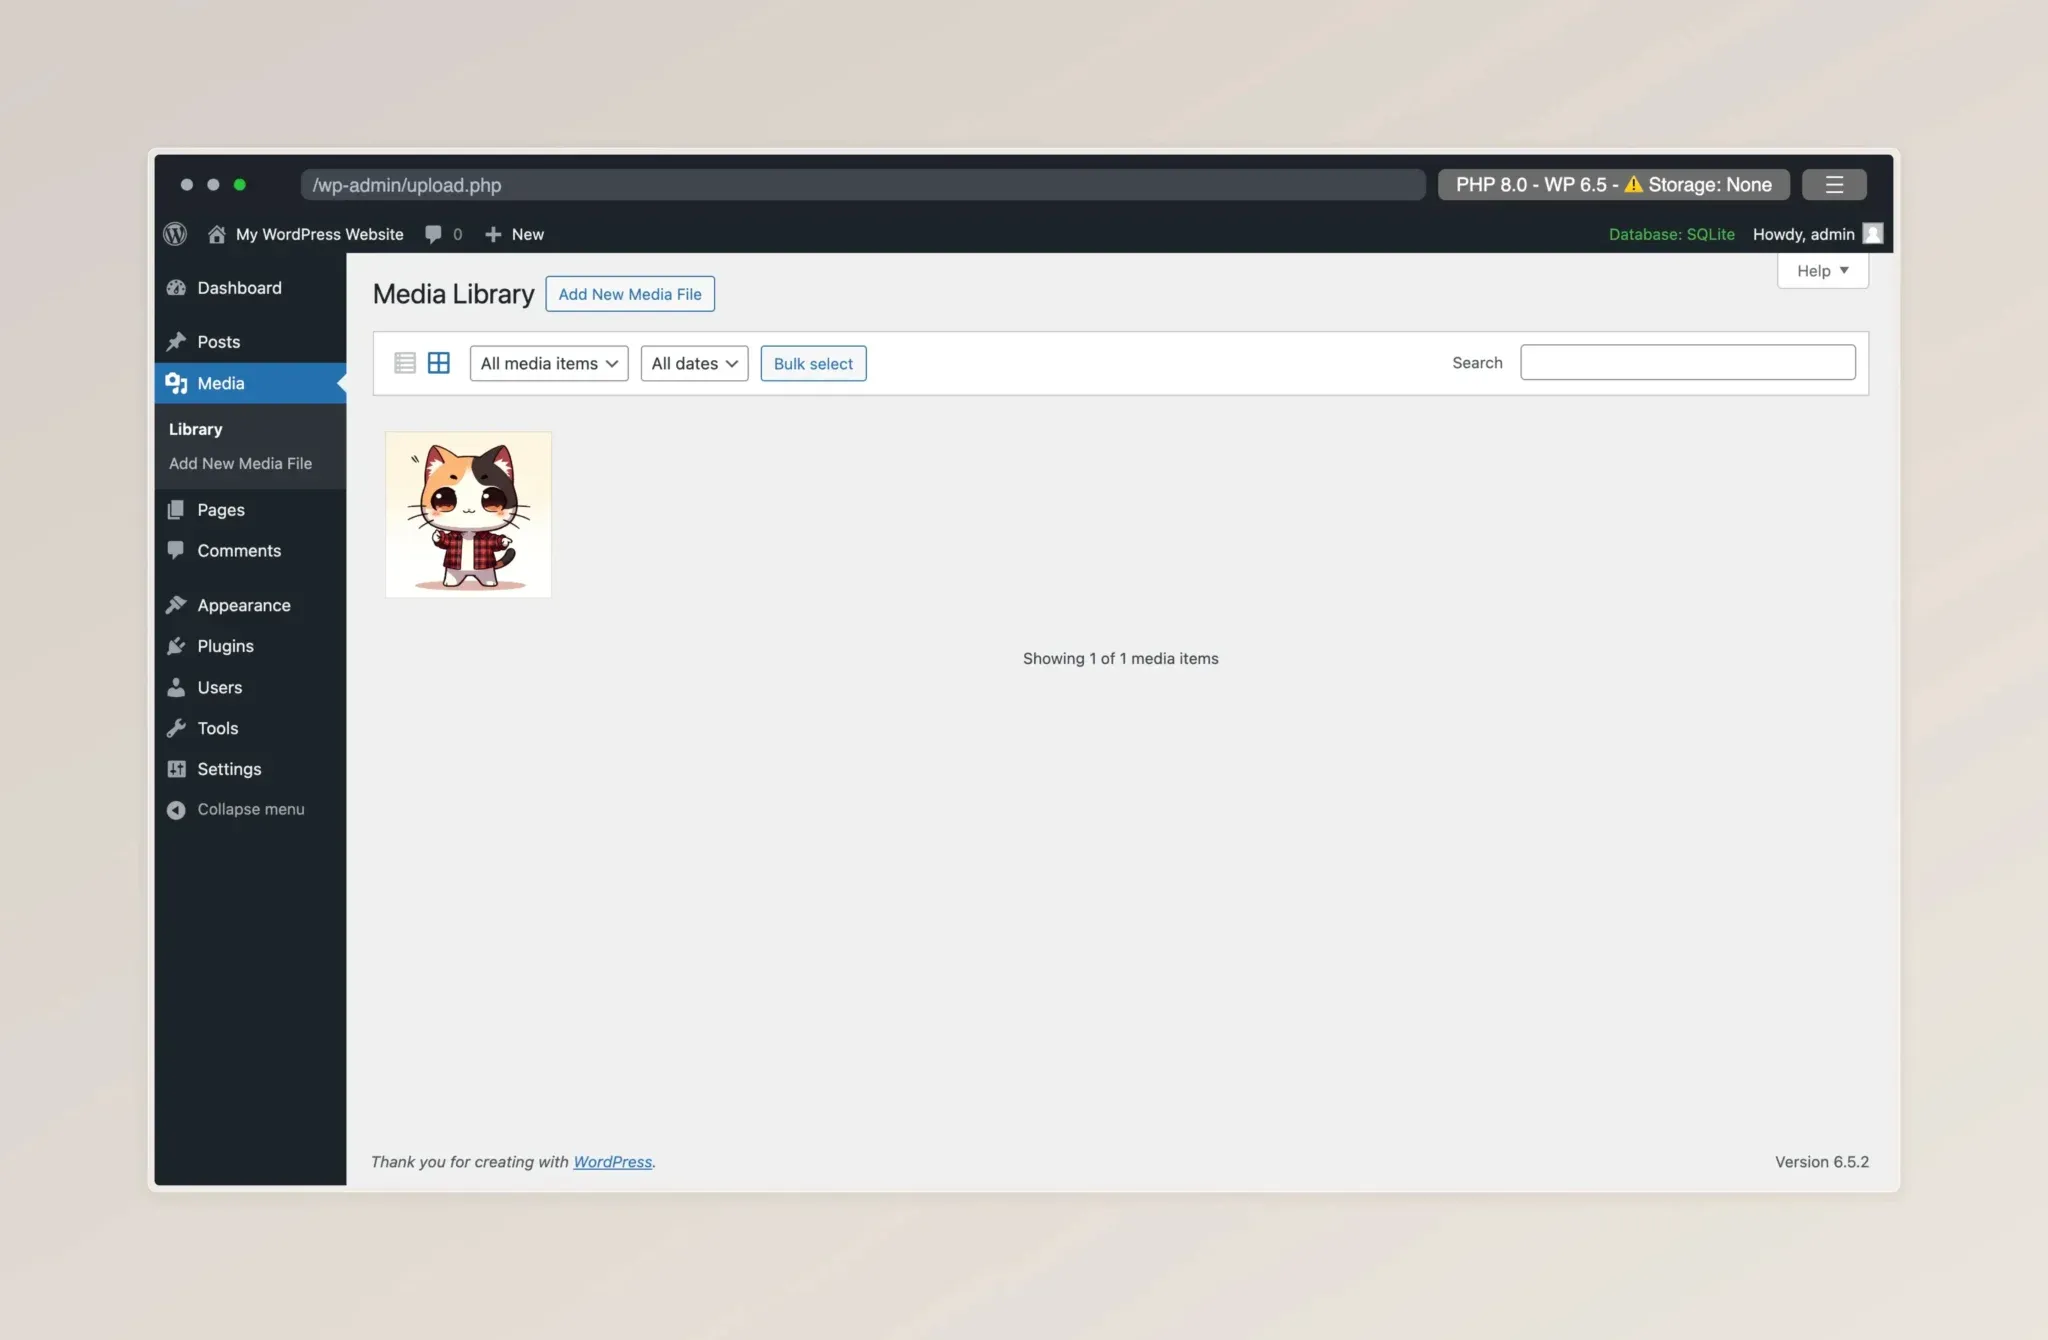
Task: Open the comments bubble icon in admin bar
Action: tap(433, 234)
